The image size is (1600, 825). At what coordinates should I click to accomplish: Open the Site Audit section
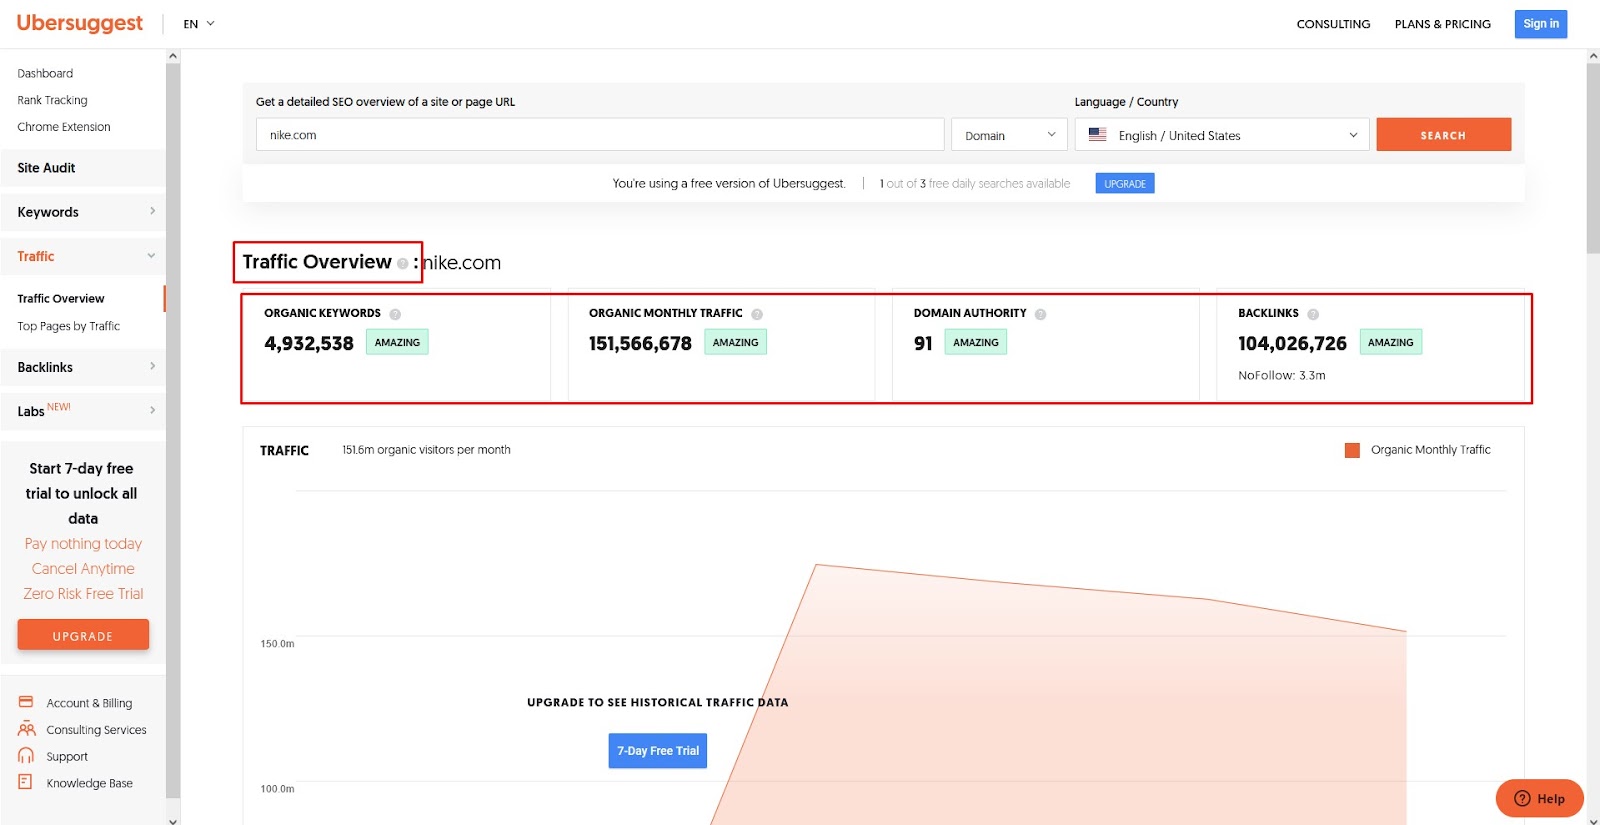(83, 168)
